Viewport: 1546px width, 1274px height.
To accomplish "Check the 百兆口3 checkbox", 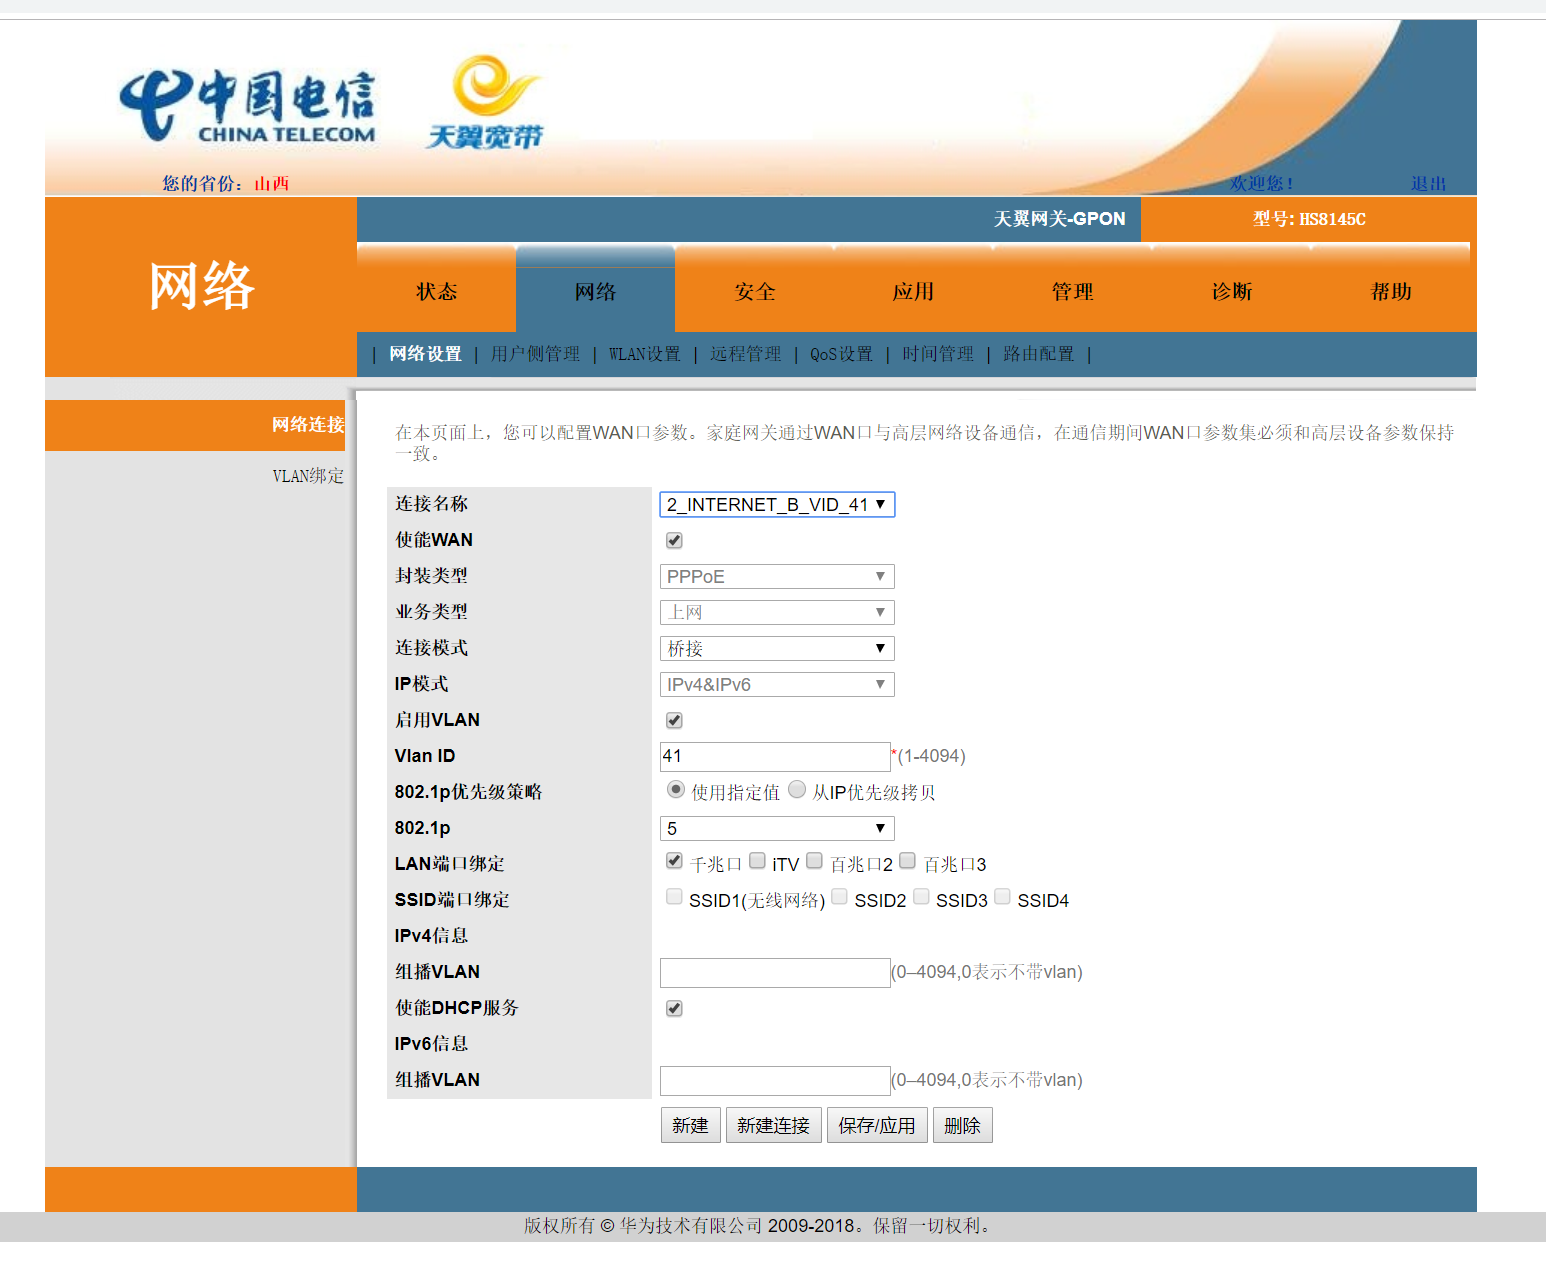I will 907,861.
